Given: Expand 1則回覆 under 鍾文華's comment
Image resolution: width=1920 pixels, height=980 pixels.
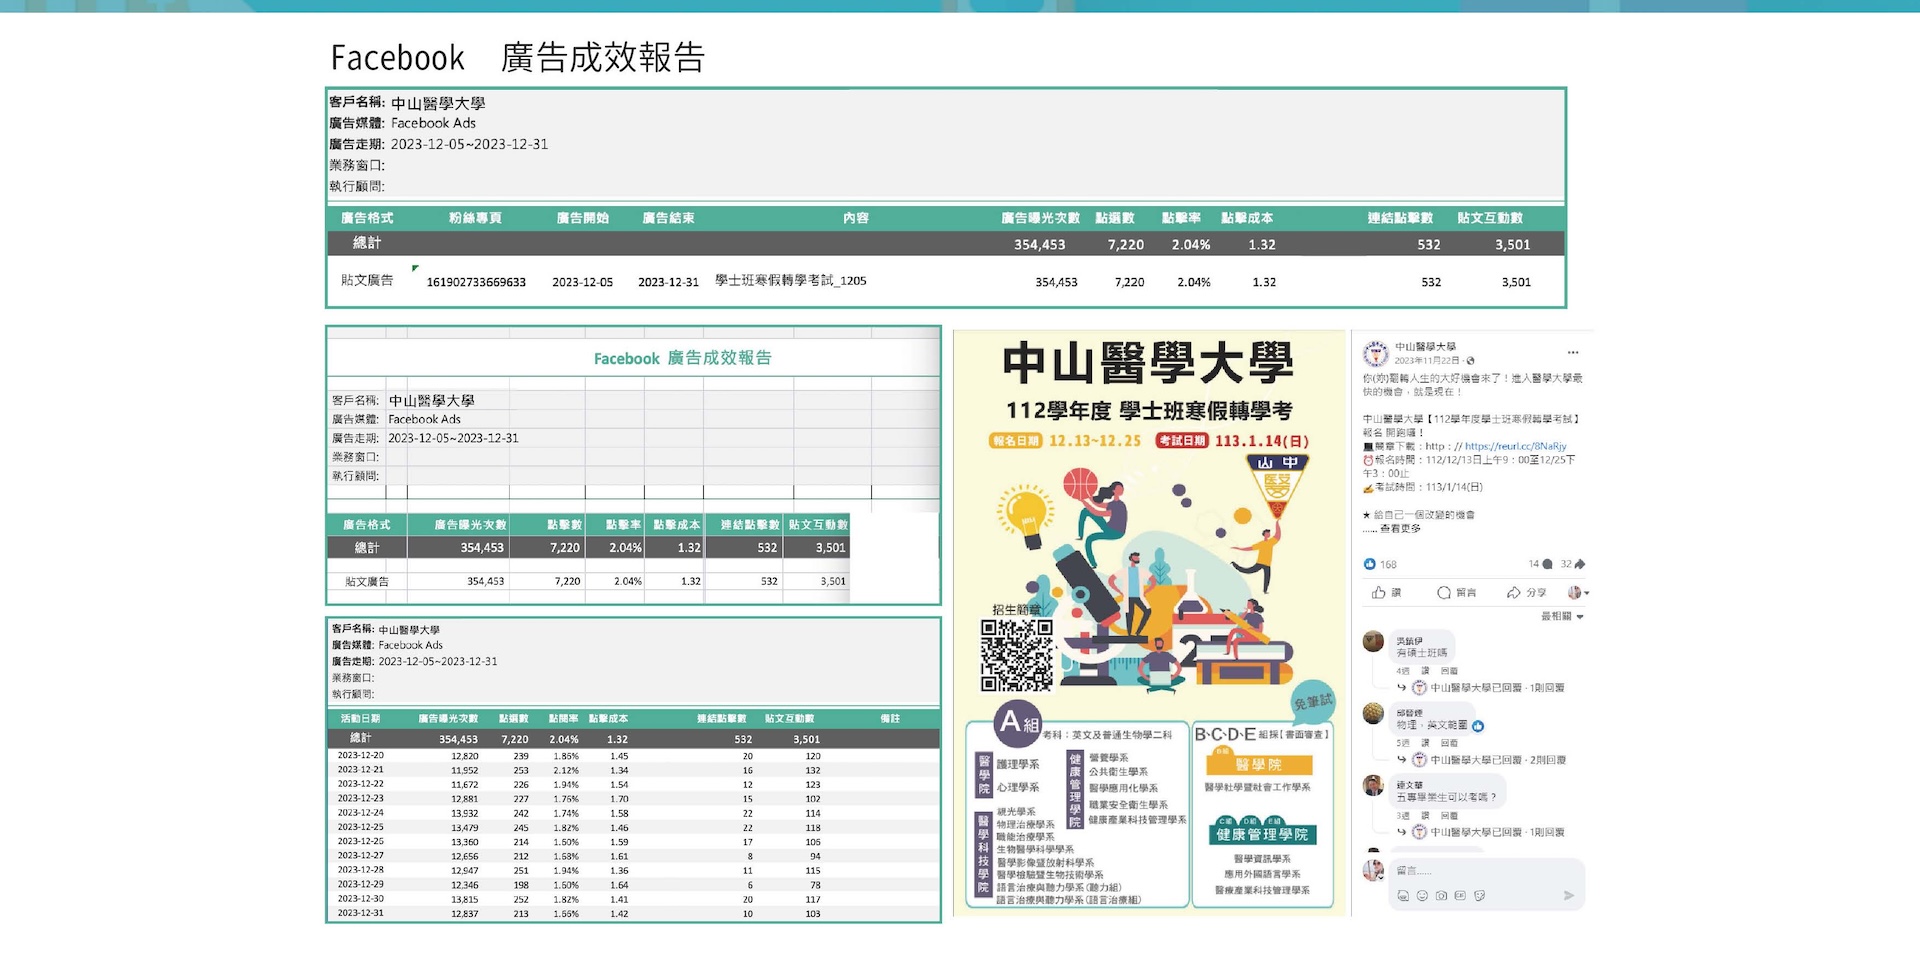Looking at the screenshot, I should [1546, 832].
